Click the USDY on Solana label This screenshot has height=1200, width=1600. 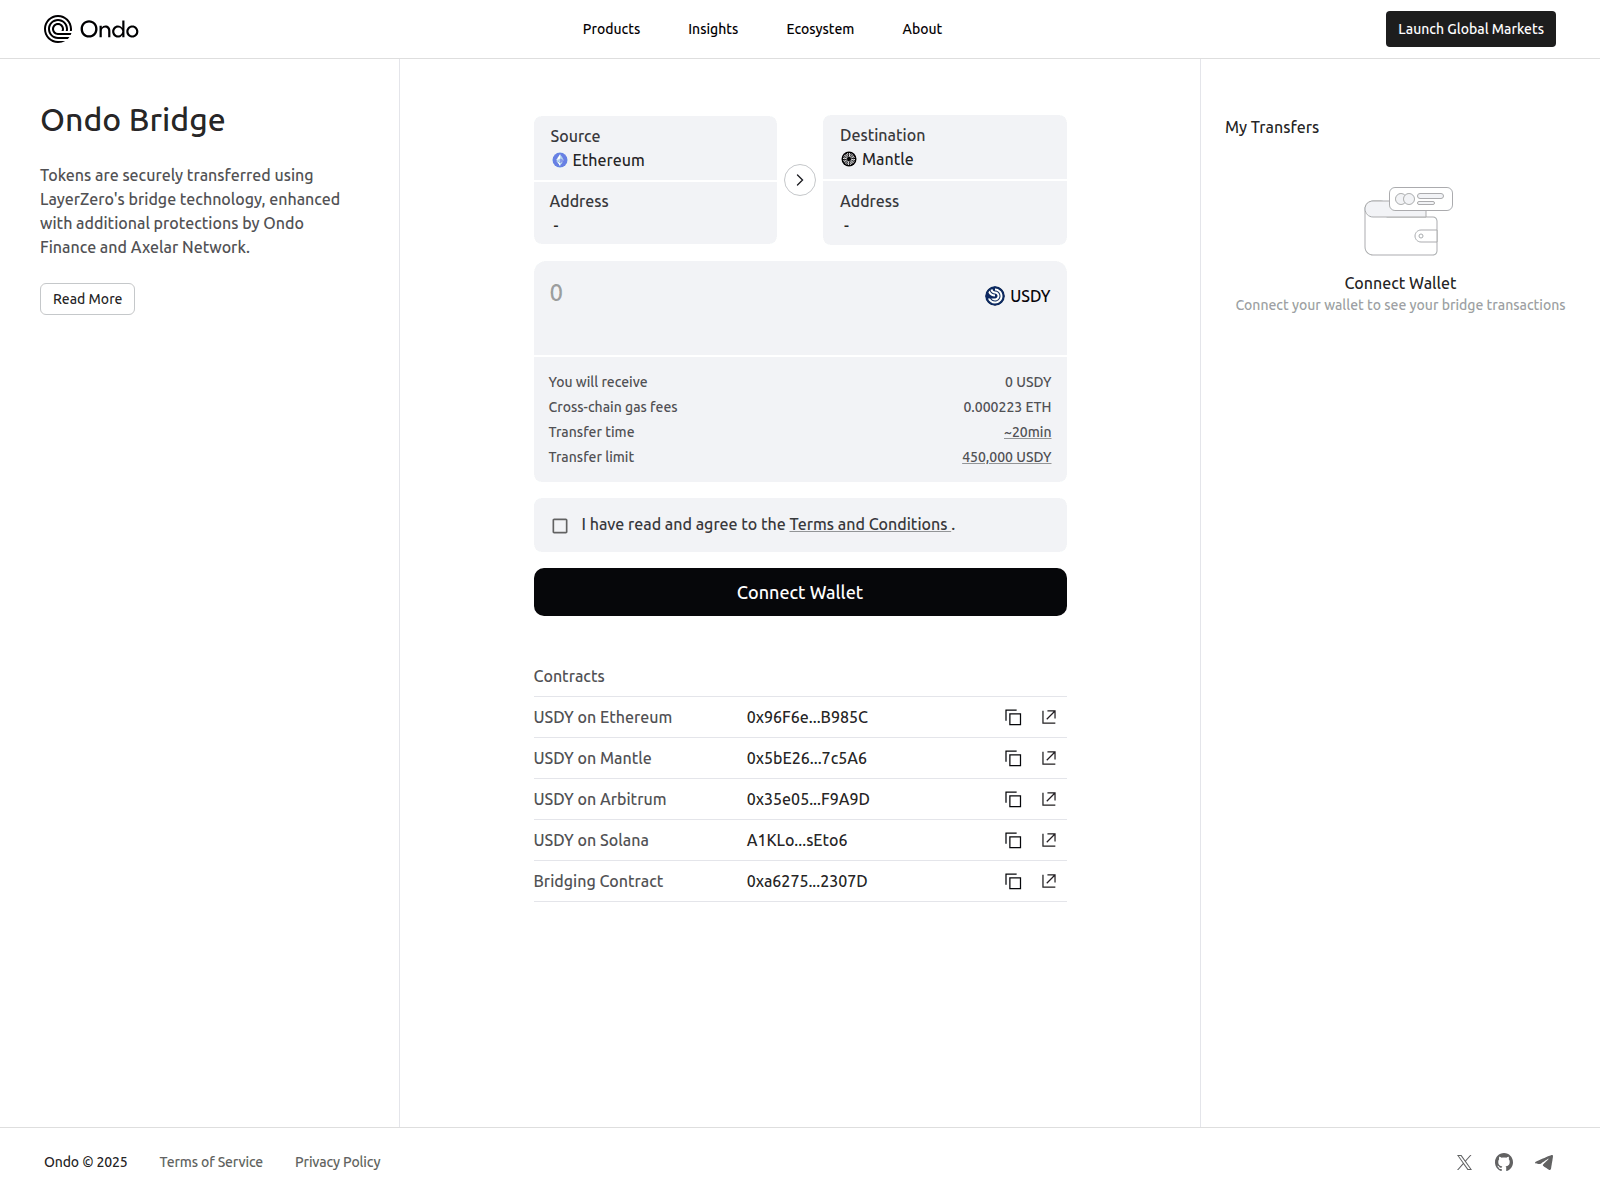pyautogui.click(x=591, y=840)
